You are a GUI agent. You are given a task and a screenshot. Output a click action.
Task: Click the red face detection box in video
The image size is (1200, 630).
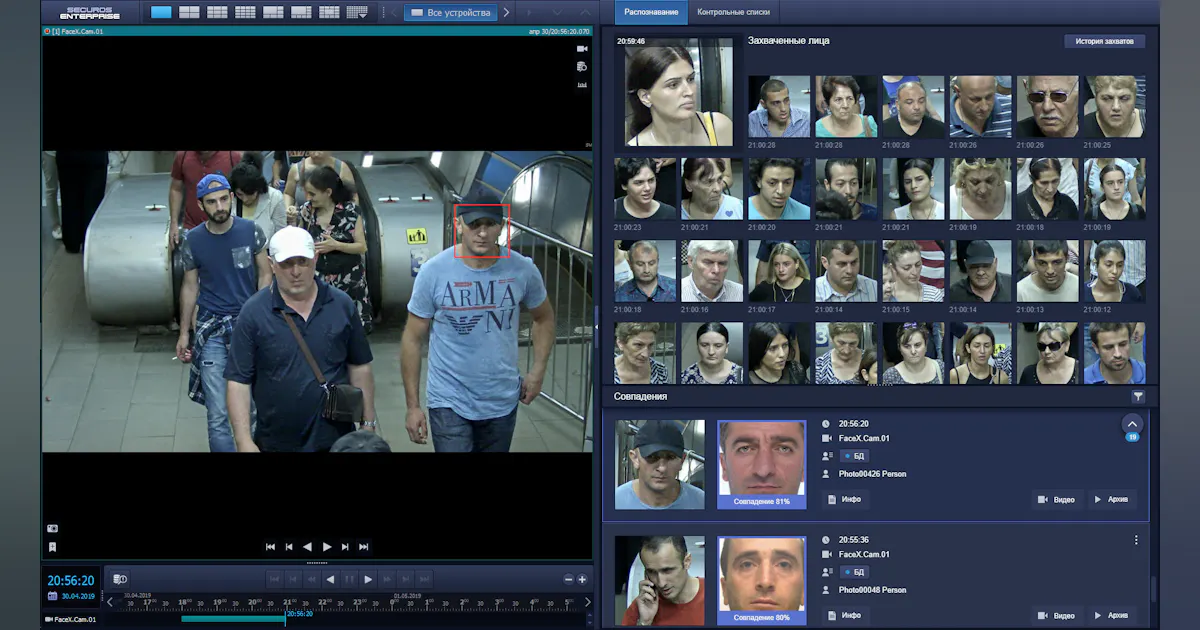482,231
